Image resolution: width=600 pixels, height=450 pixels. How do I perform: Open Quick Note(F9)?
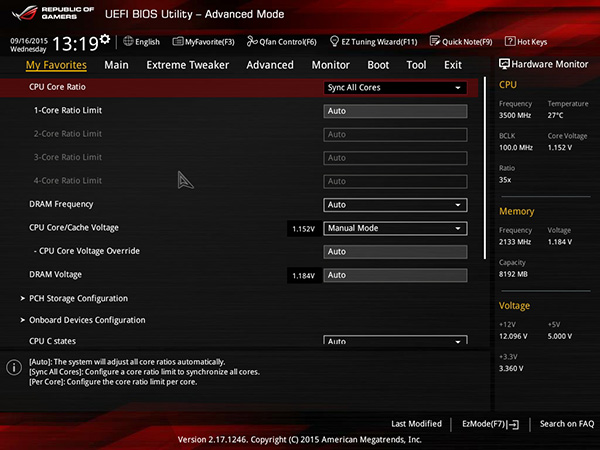tap(461, 41)
